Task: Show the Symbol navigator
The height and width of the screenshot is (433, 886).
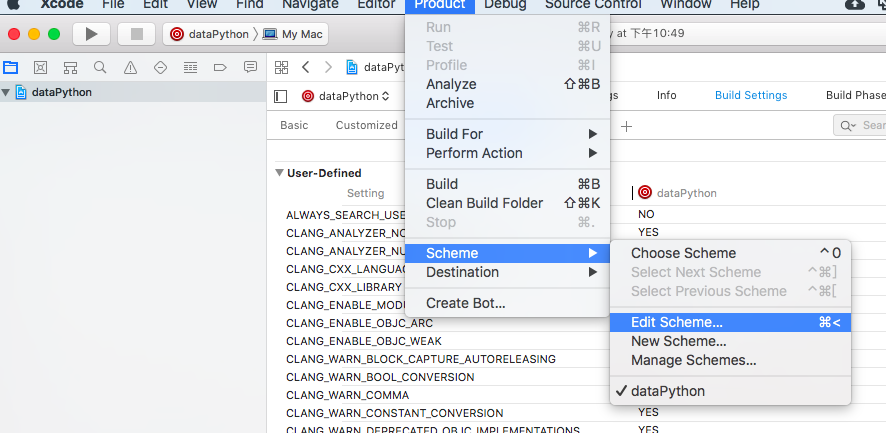Action: 70,68
